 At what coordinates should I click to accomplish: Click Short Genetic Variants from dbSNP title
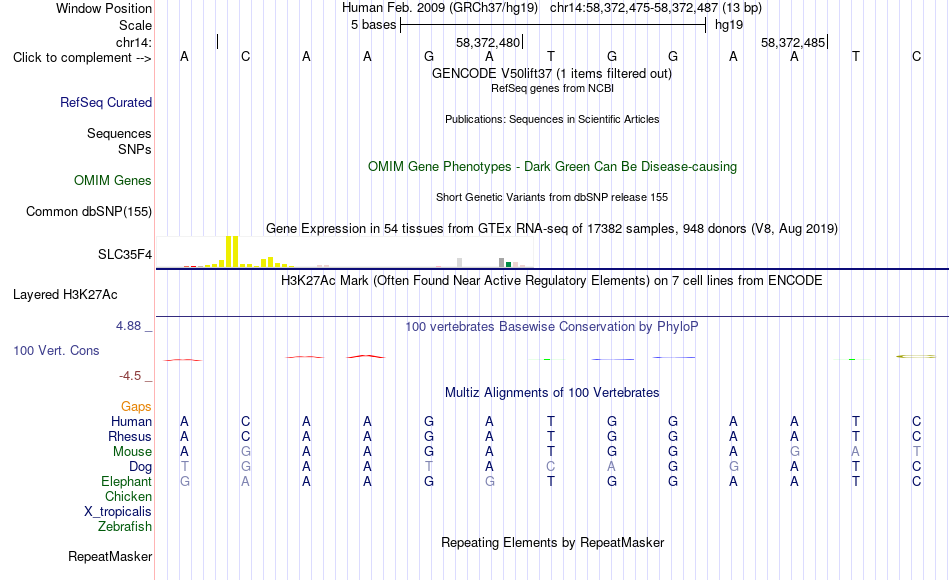552,197
